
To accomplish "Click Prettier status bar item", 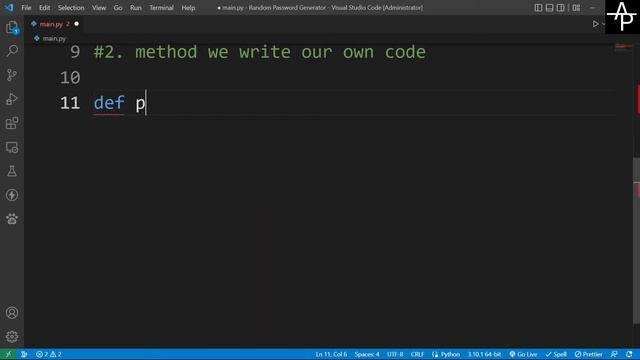I will pyautogui.click(x=589, y=354).
